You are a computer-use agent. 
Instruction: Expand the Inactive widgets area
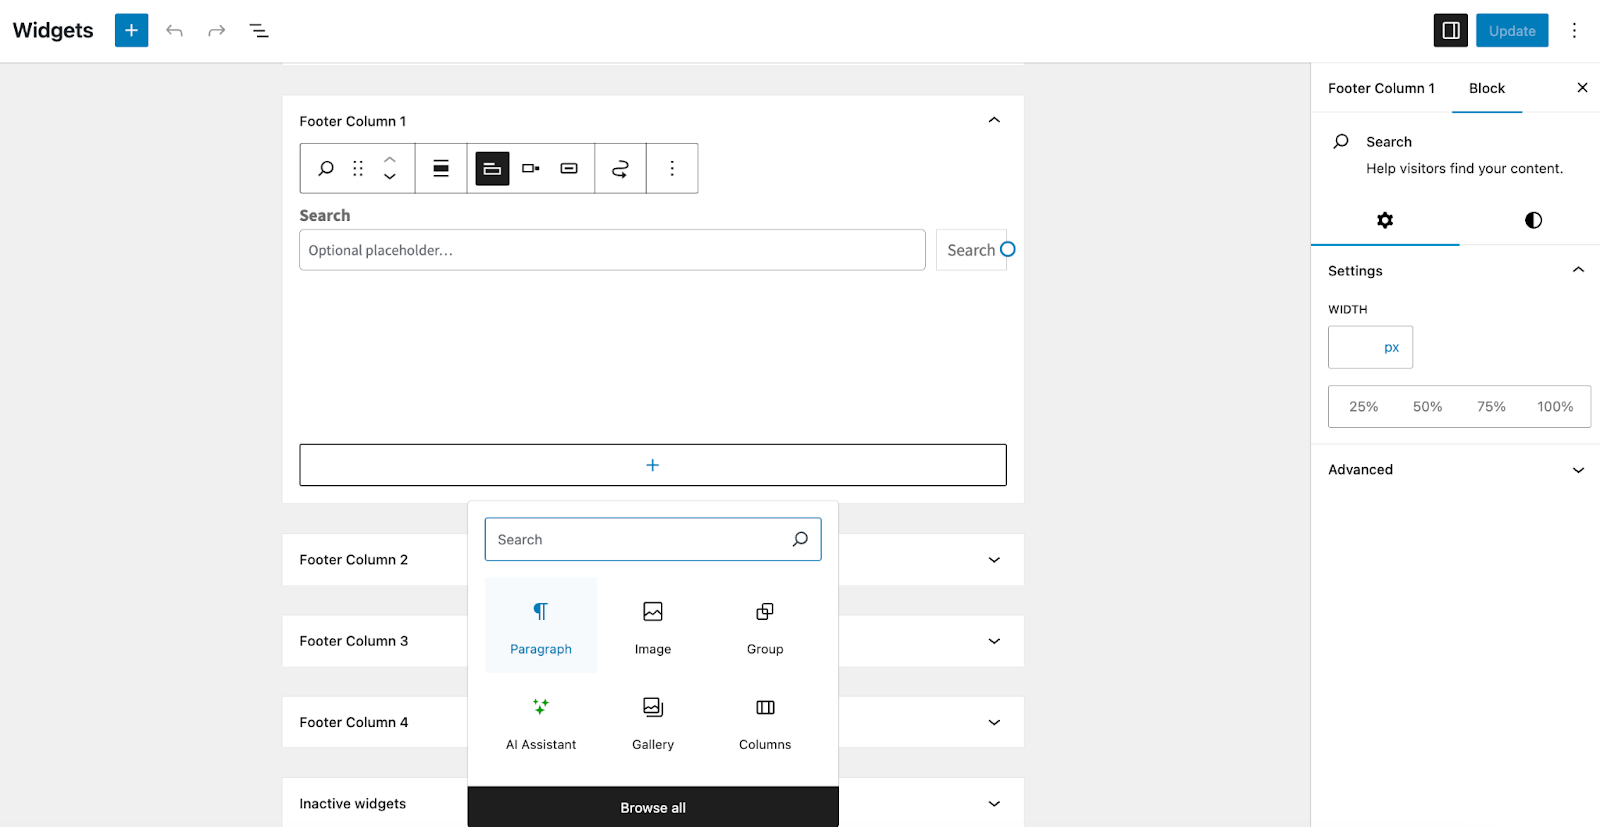(994, 803)
